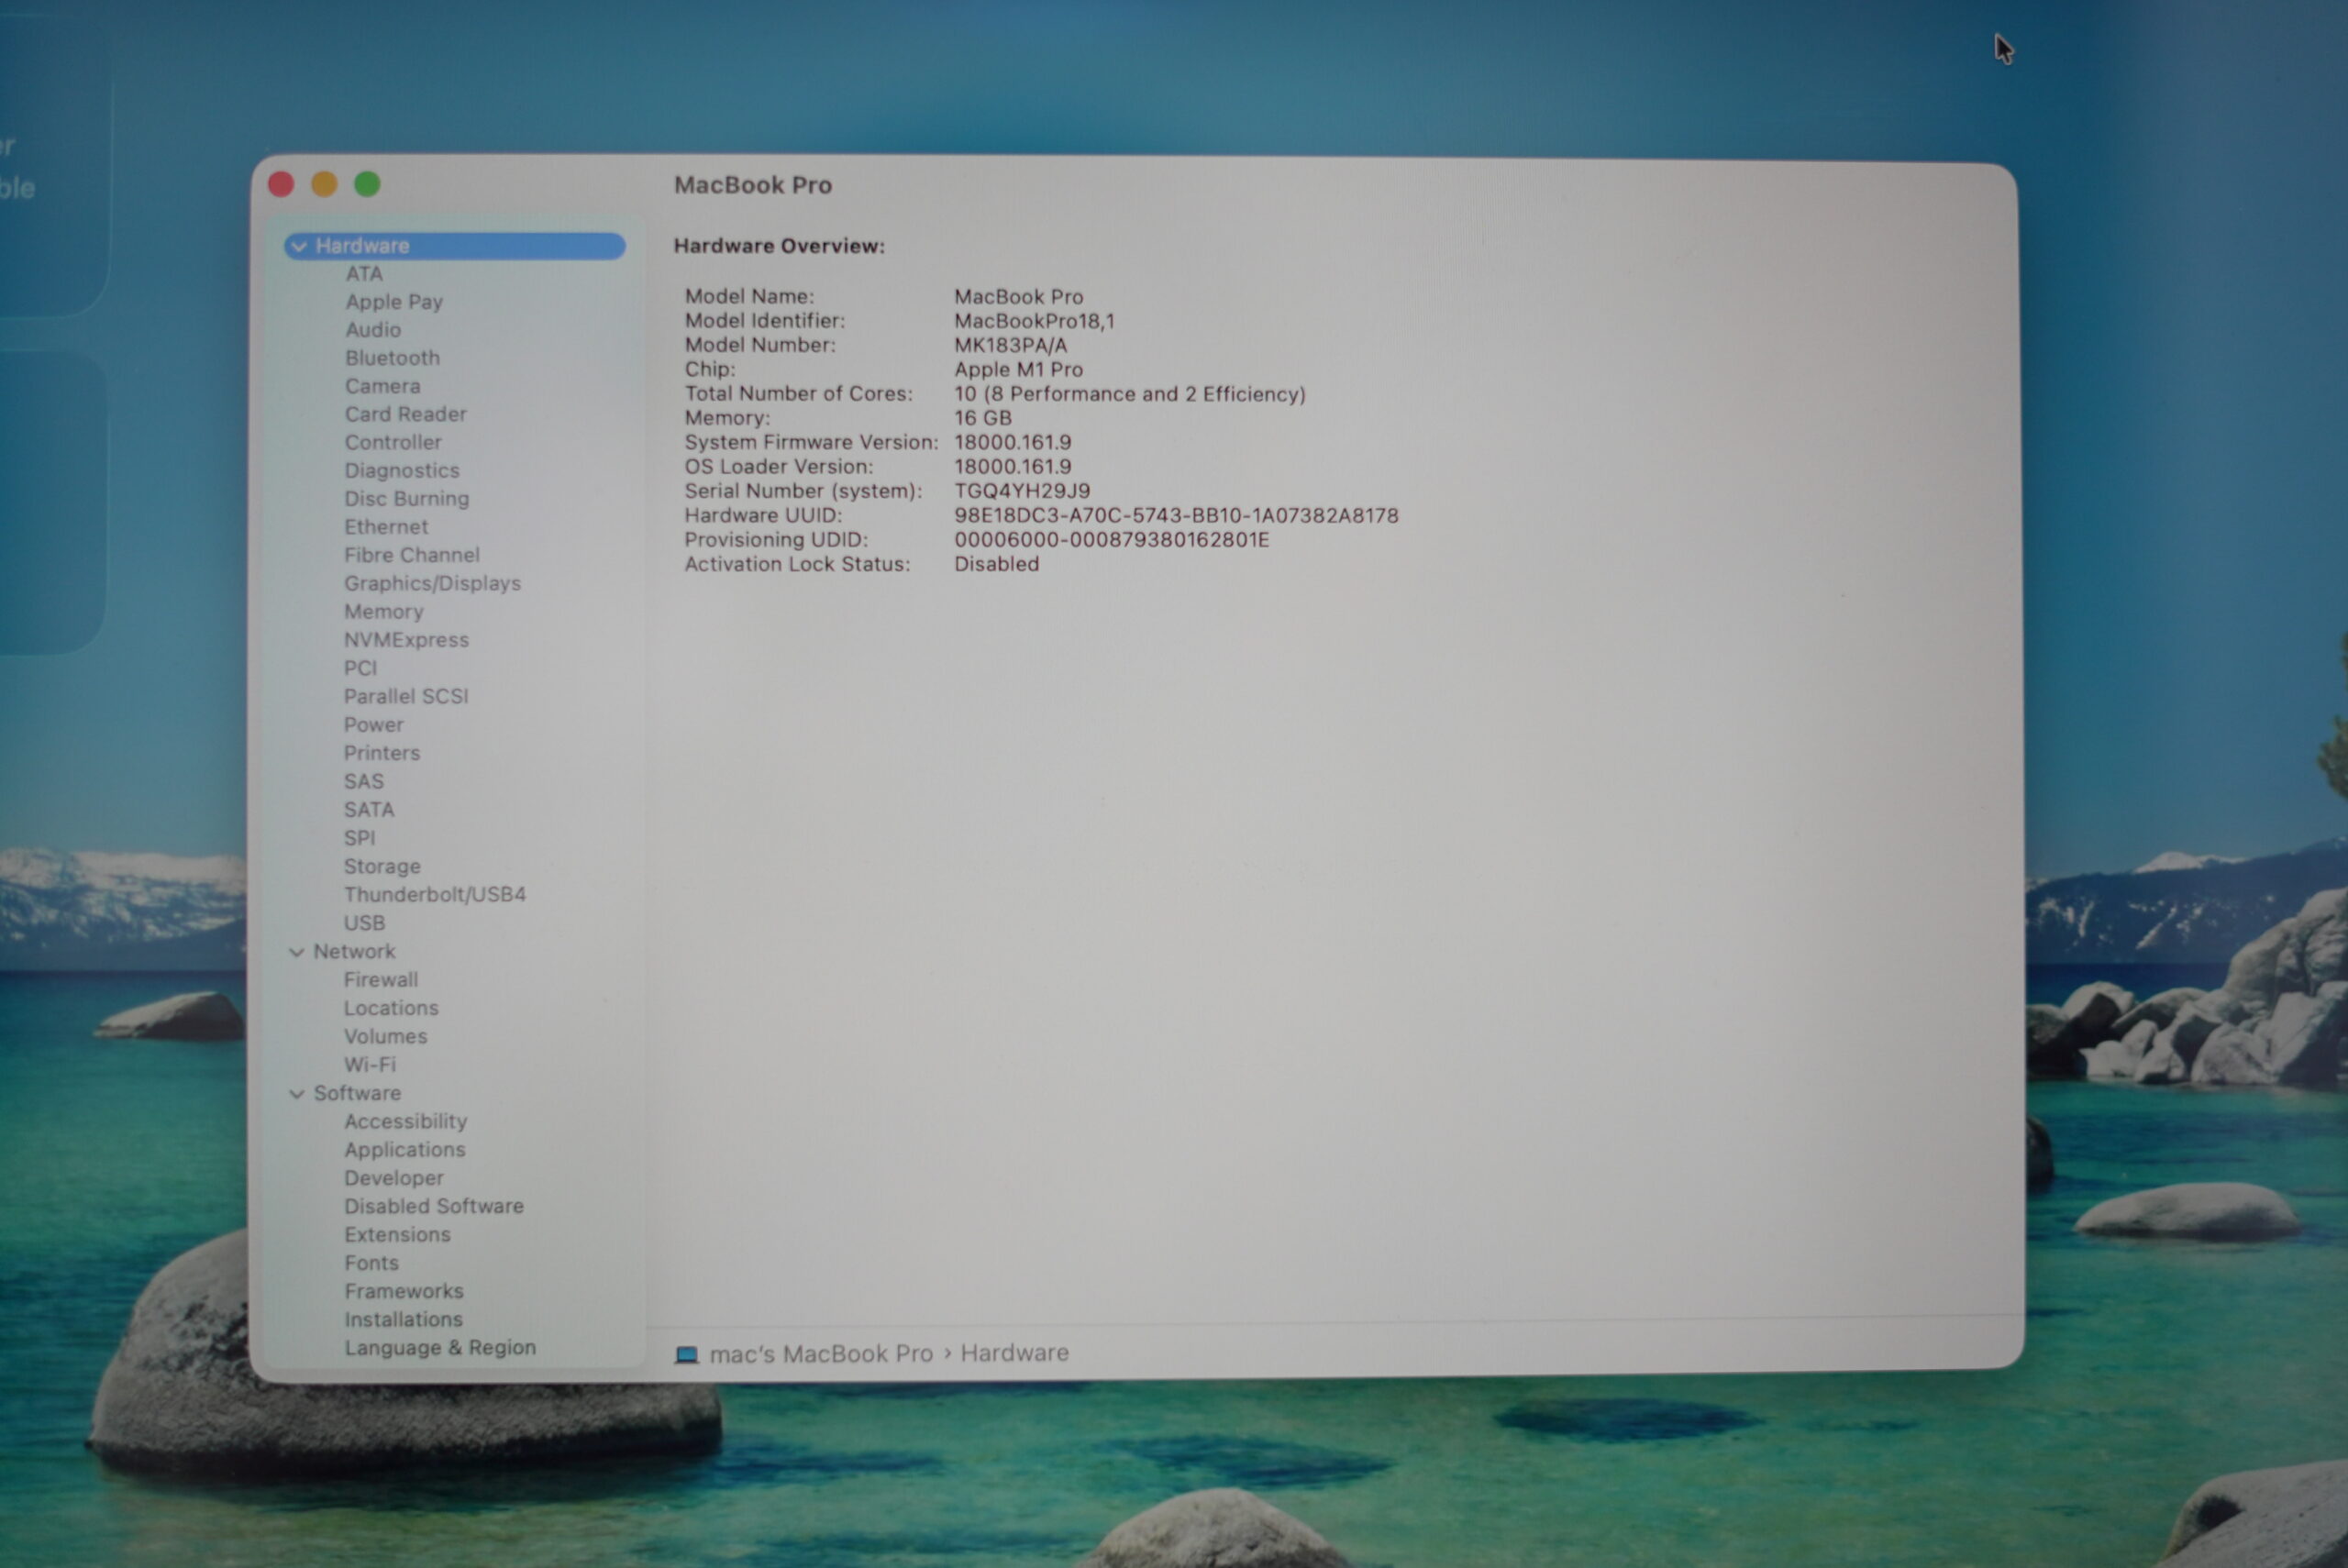
Task: Select ATA in the sidebar
Action: point(364,274)
